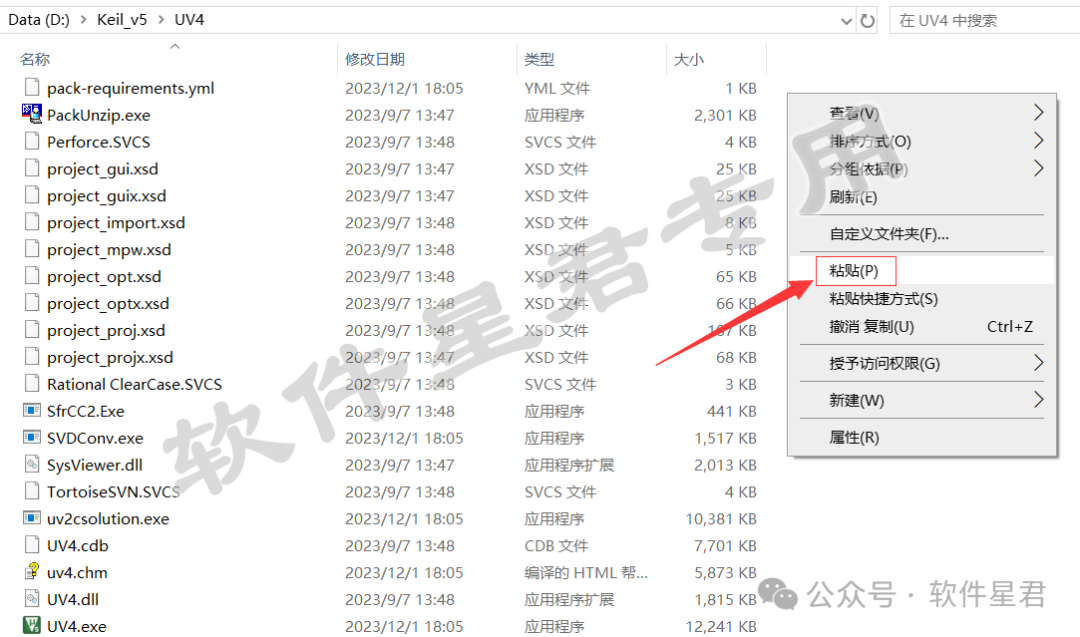1080x637 pixels.
Task: Click the UV4.cdb file icon
Action: click(x=32, y=545)
